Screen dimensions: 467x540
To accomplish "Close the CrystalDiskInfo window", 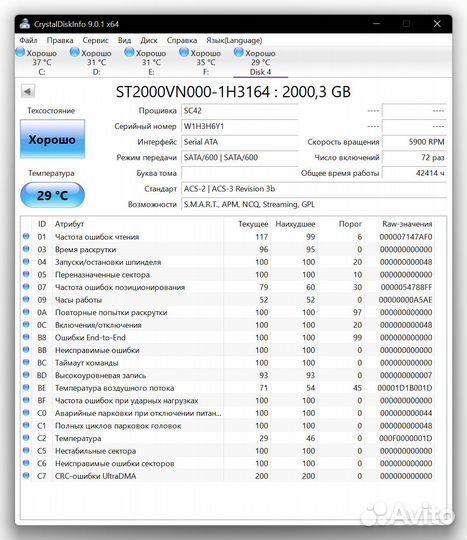I will pos(437,24).
